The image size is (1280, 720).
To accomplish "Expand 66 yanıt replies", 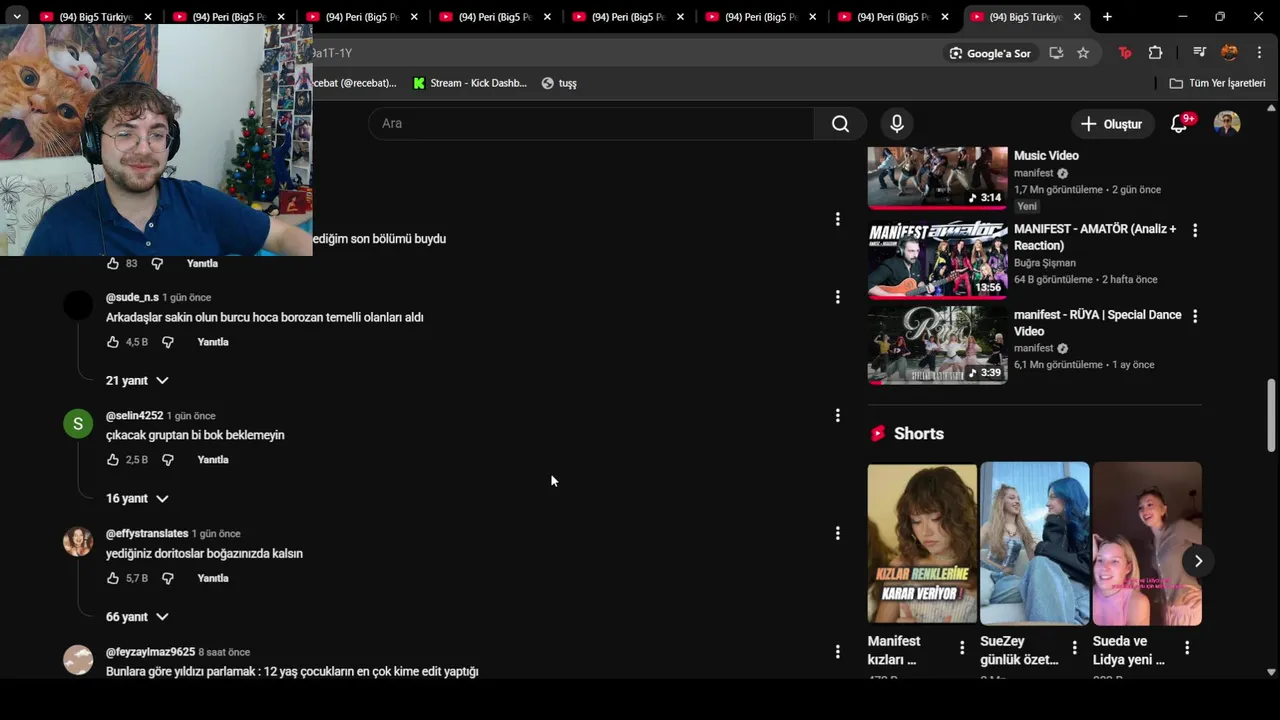I will (137, 617).
